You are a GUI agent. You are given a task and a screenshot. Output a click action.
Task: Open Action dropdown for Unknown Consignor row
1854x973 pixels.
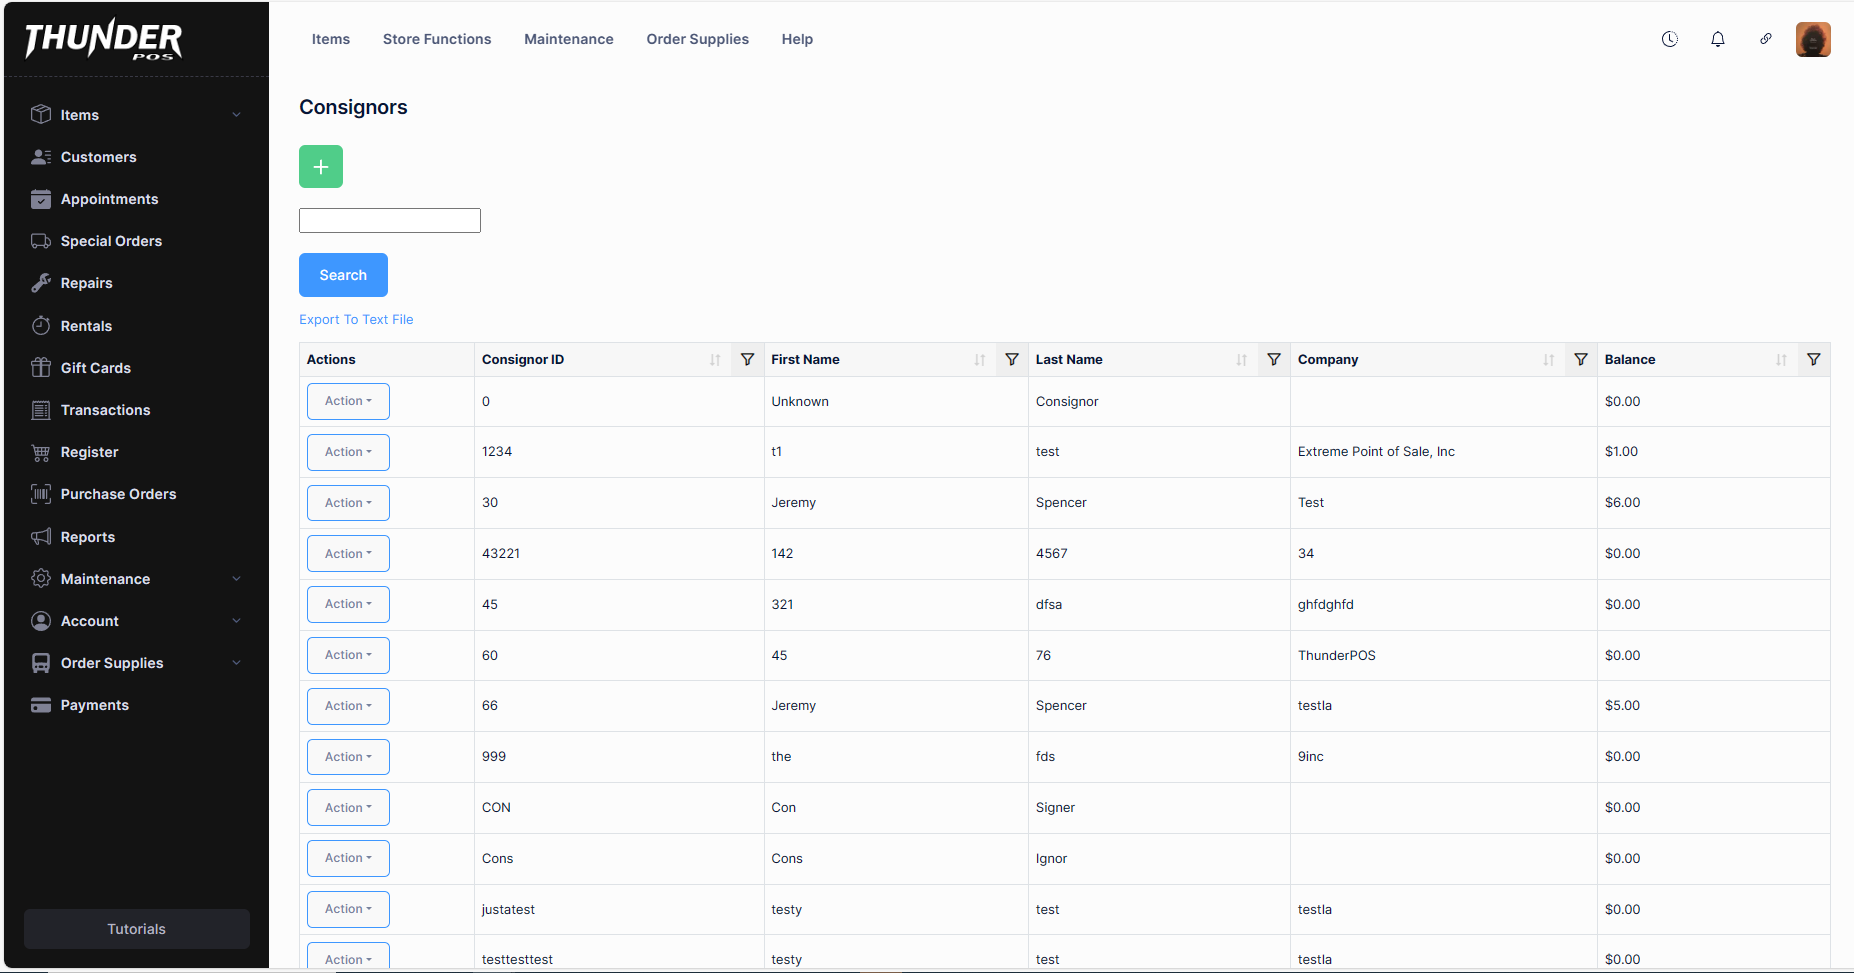click(348, 401)
